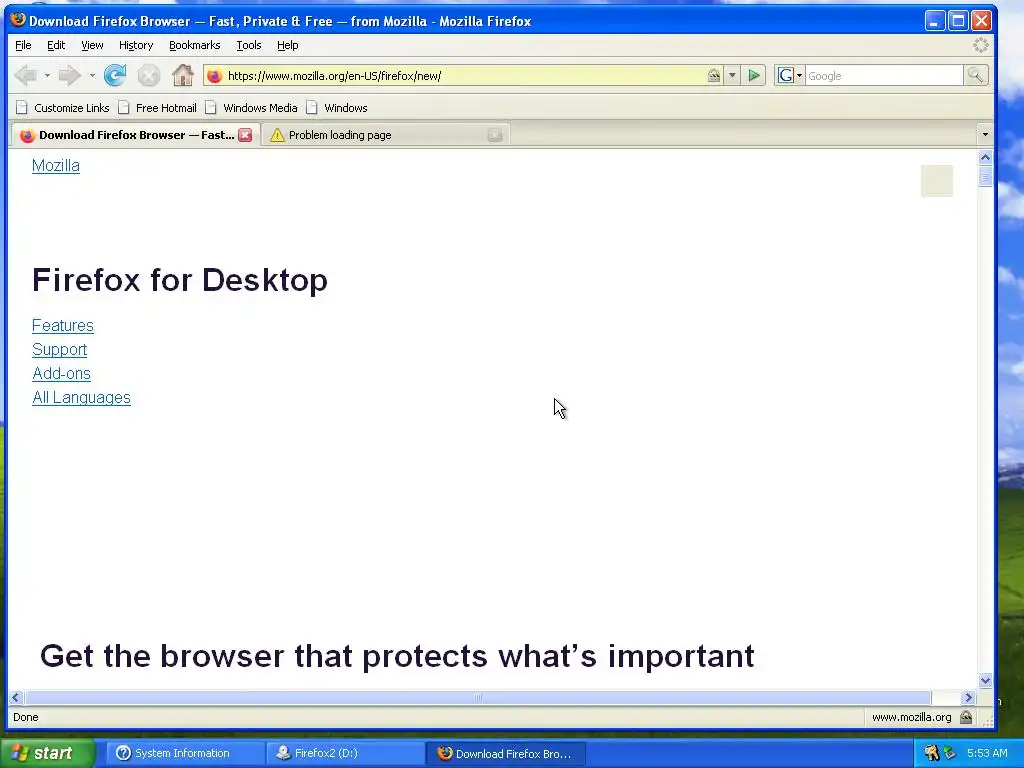
Task: Open the File menu
Action: [x=23, y=45]
